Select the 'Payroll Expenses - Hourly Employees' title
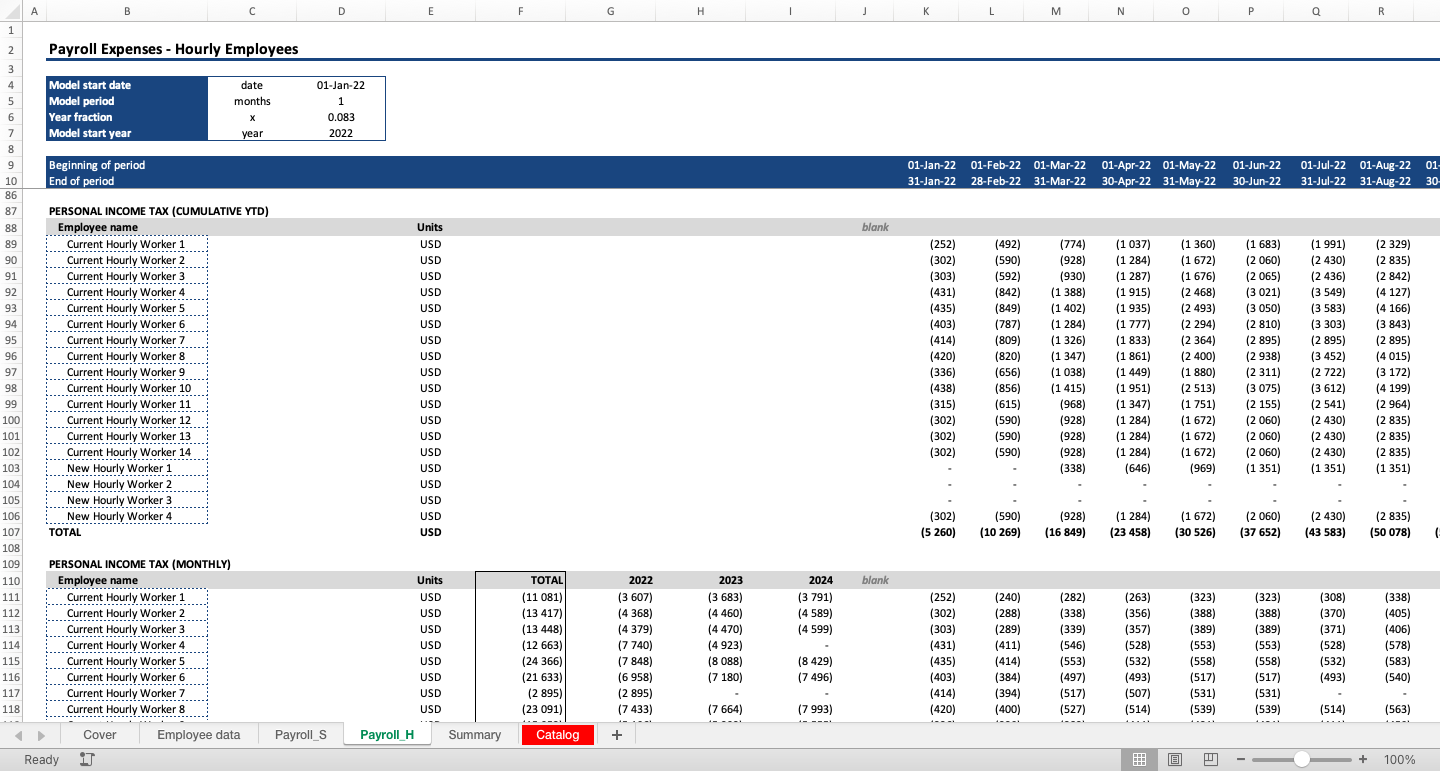1440x771 pixels. point(173,49)
